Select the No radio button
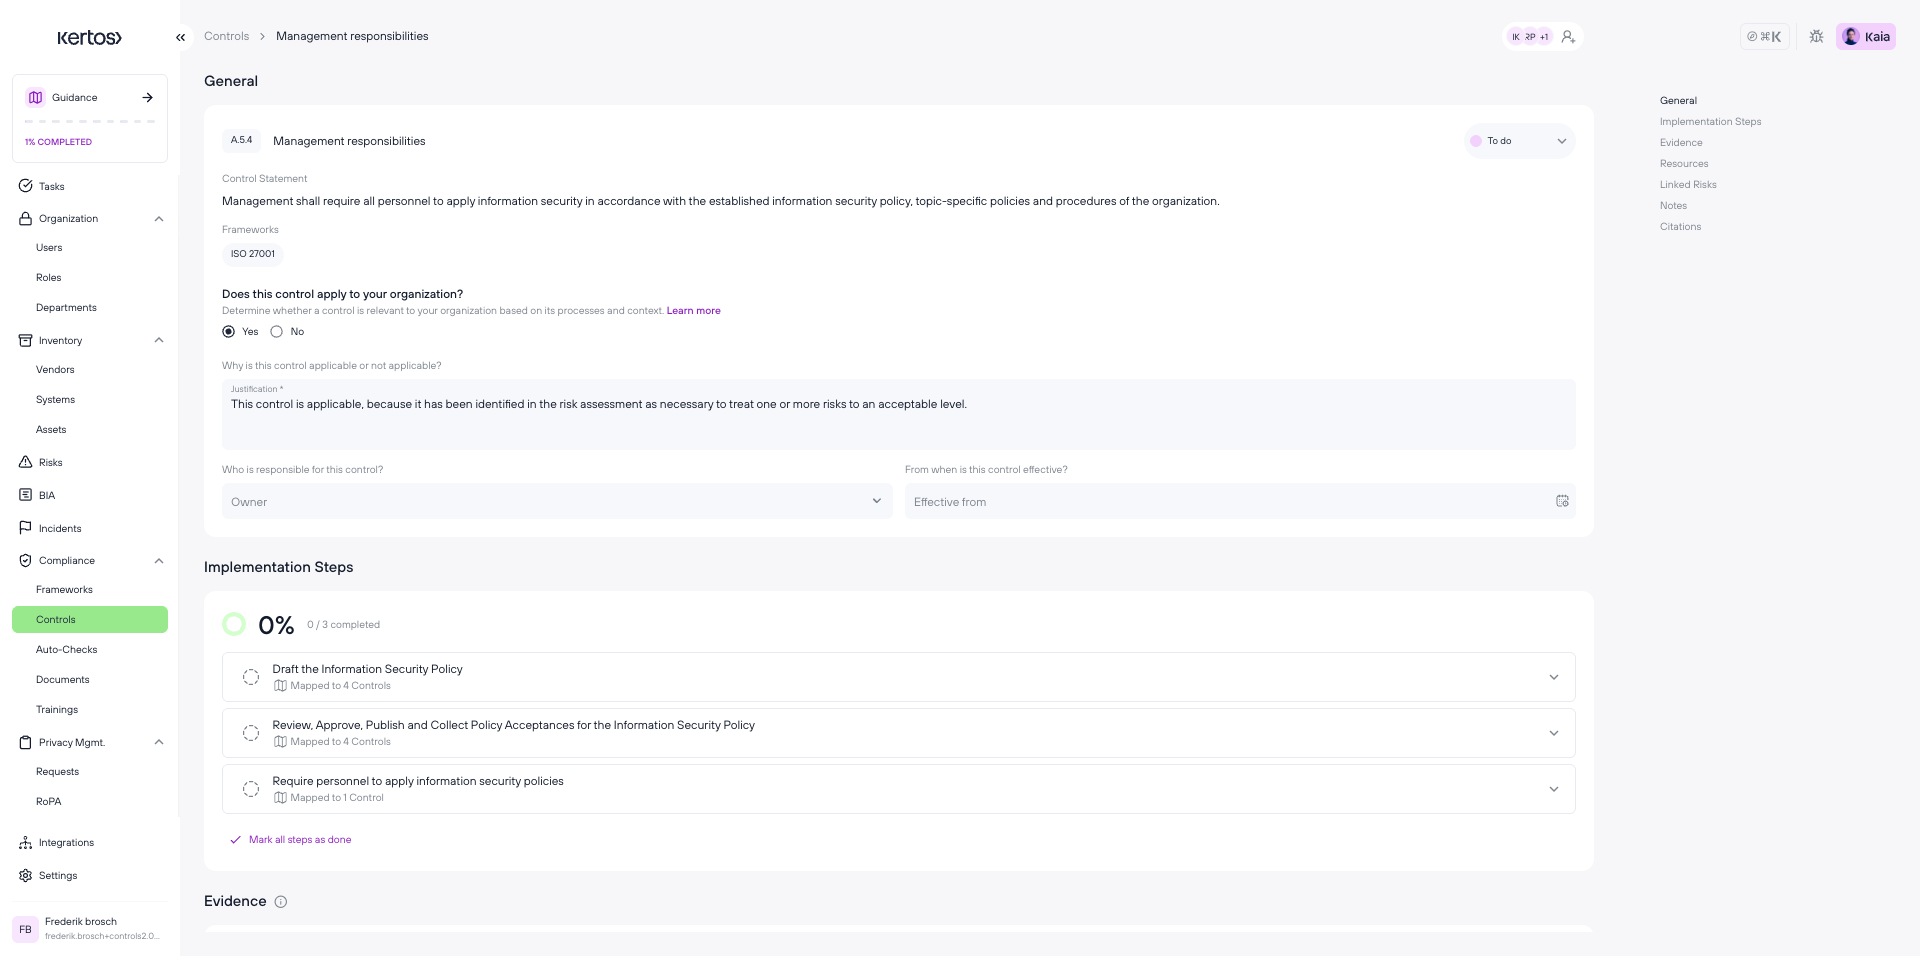 277,332
